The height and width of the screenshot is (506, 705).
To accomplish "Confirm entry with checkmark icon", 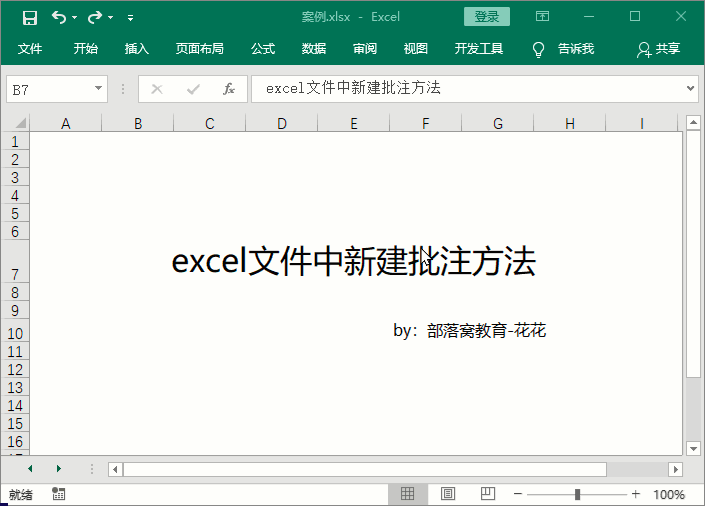I will click(193, 89).
